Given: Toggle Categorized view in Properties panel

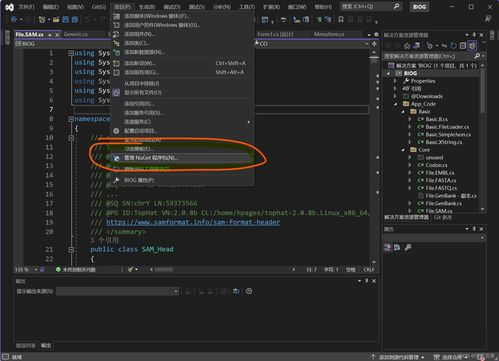Looking at the screenshot, I should pyautogui.click(x=387, y=247).
